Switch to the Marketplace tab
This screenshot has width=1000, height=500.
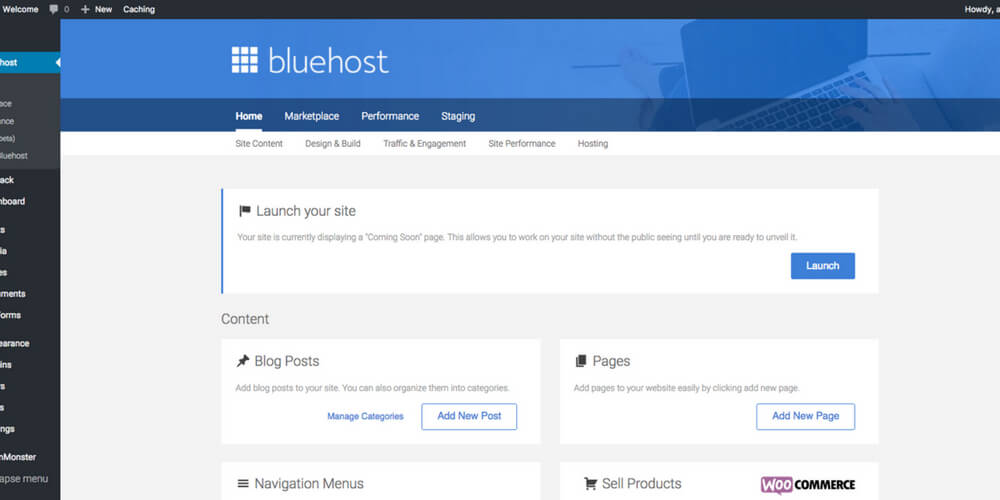(x=311, y=116)
